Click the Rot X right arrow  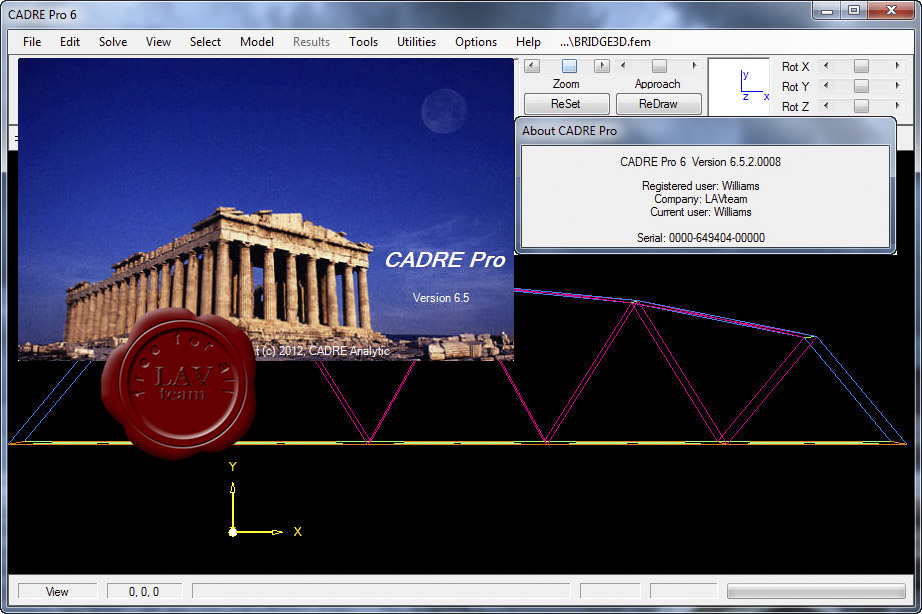(897, 66)
